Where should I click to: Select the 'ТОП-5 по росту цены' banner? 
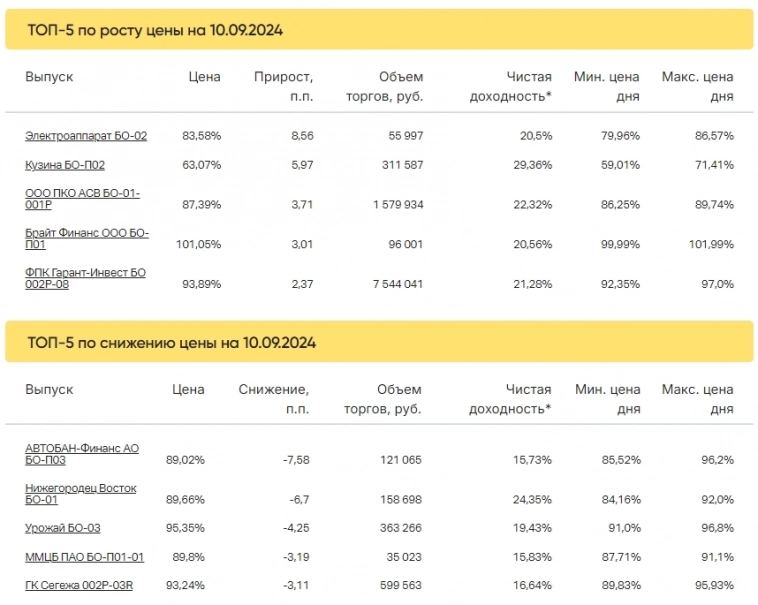pyautogui.click(x=379, y=30)
